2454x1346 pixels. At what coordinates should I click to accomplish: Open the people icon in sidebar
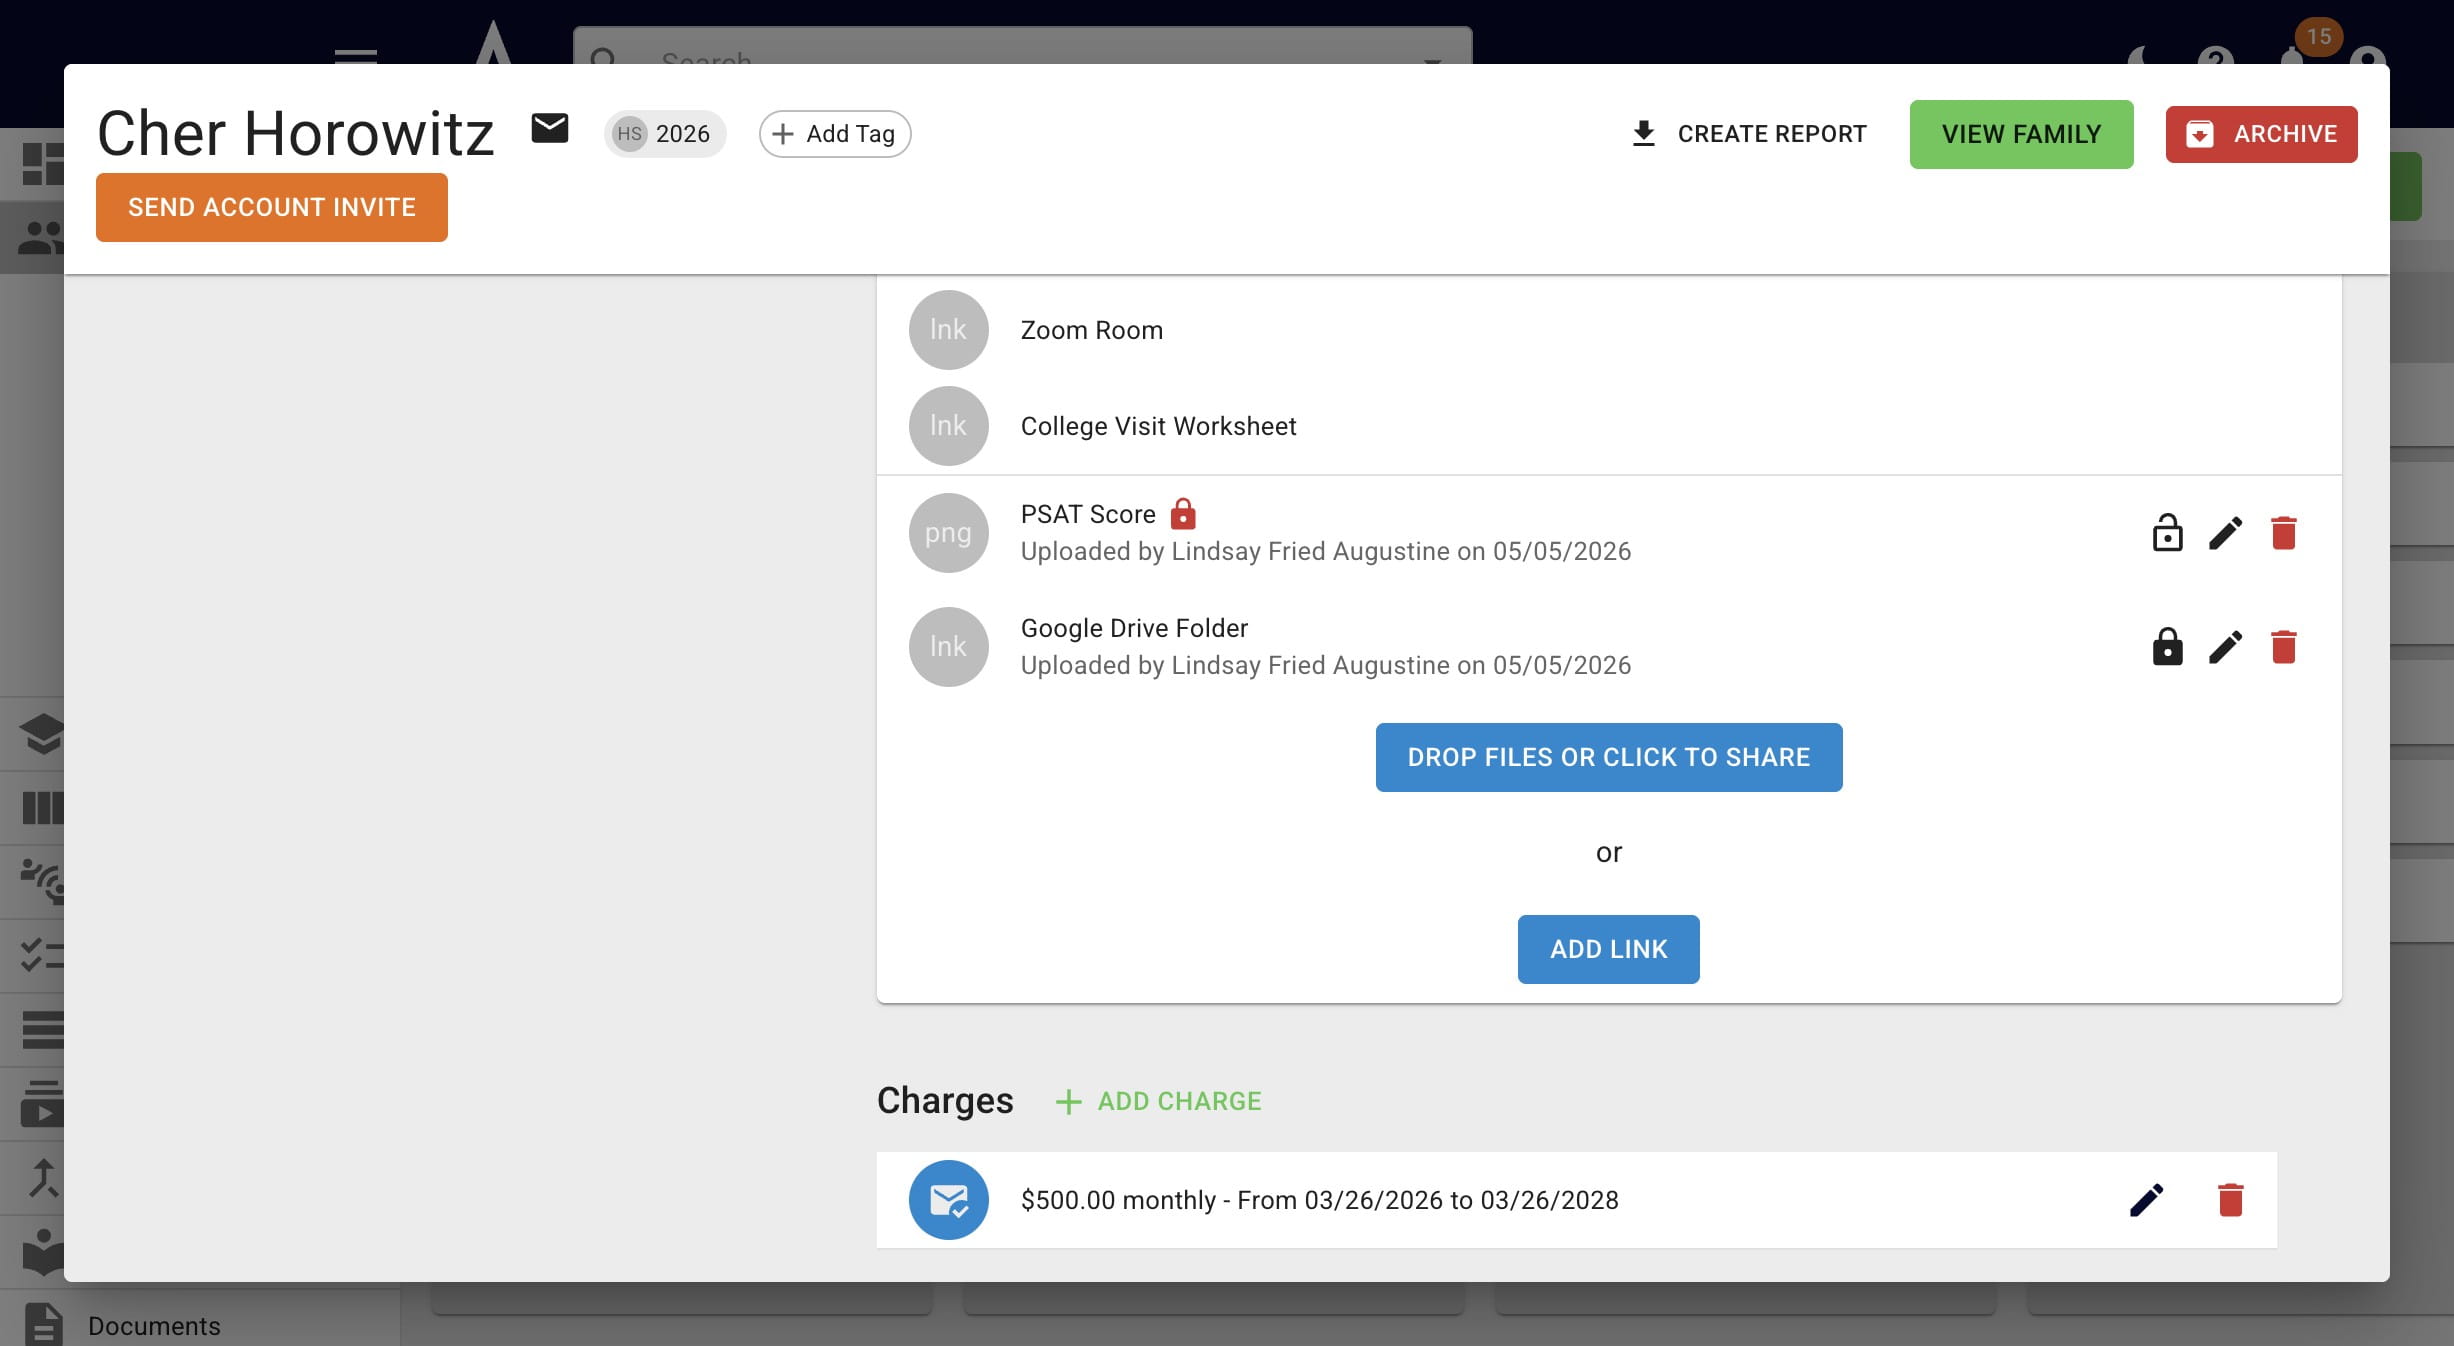point(42,237)
